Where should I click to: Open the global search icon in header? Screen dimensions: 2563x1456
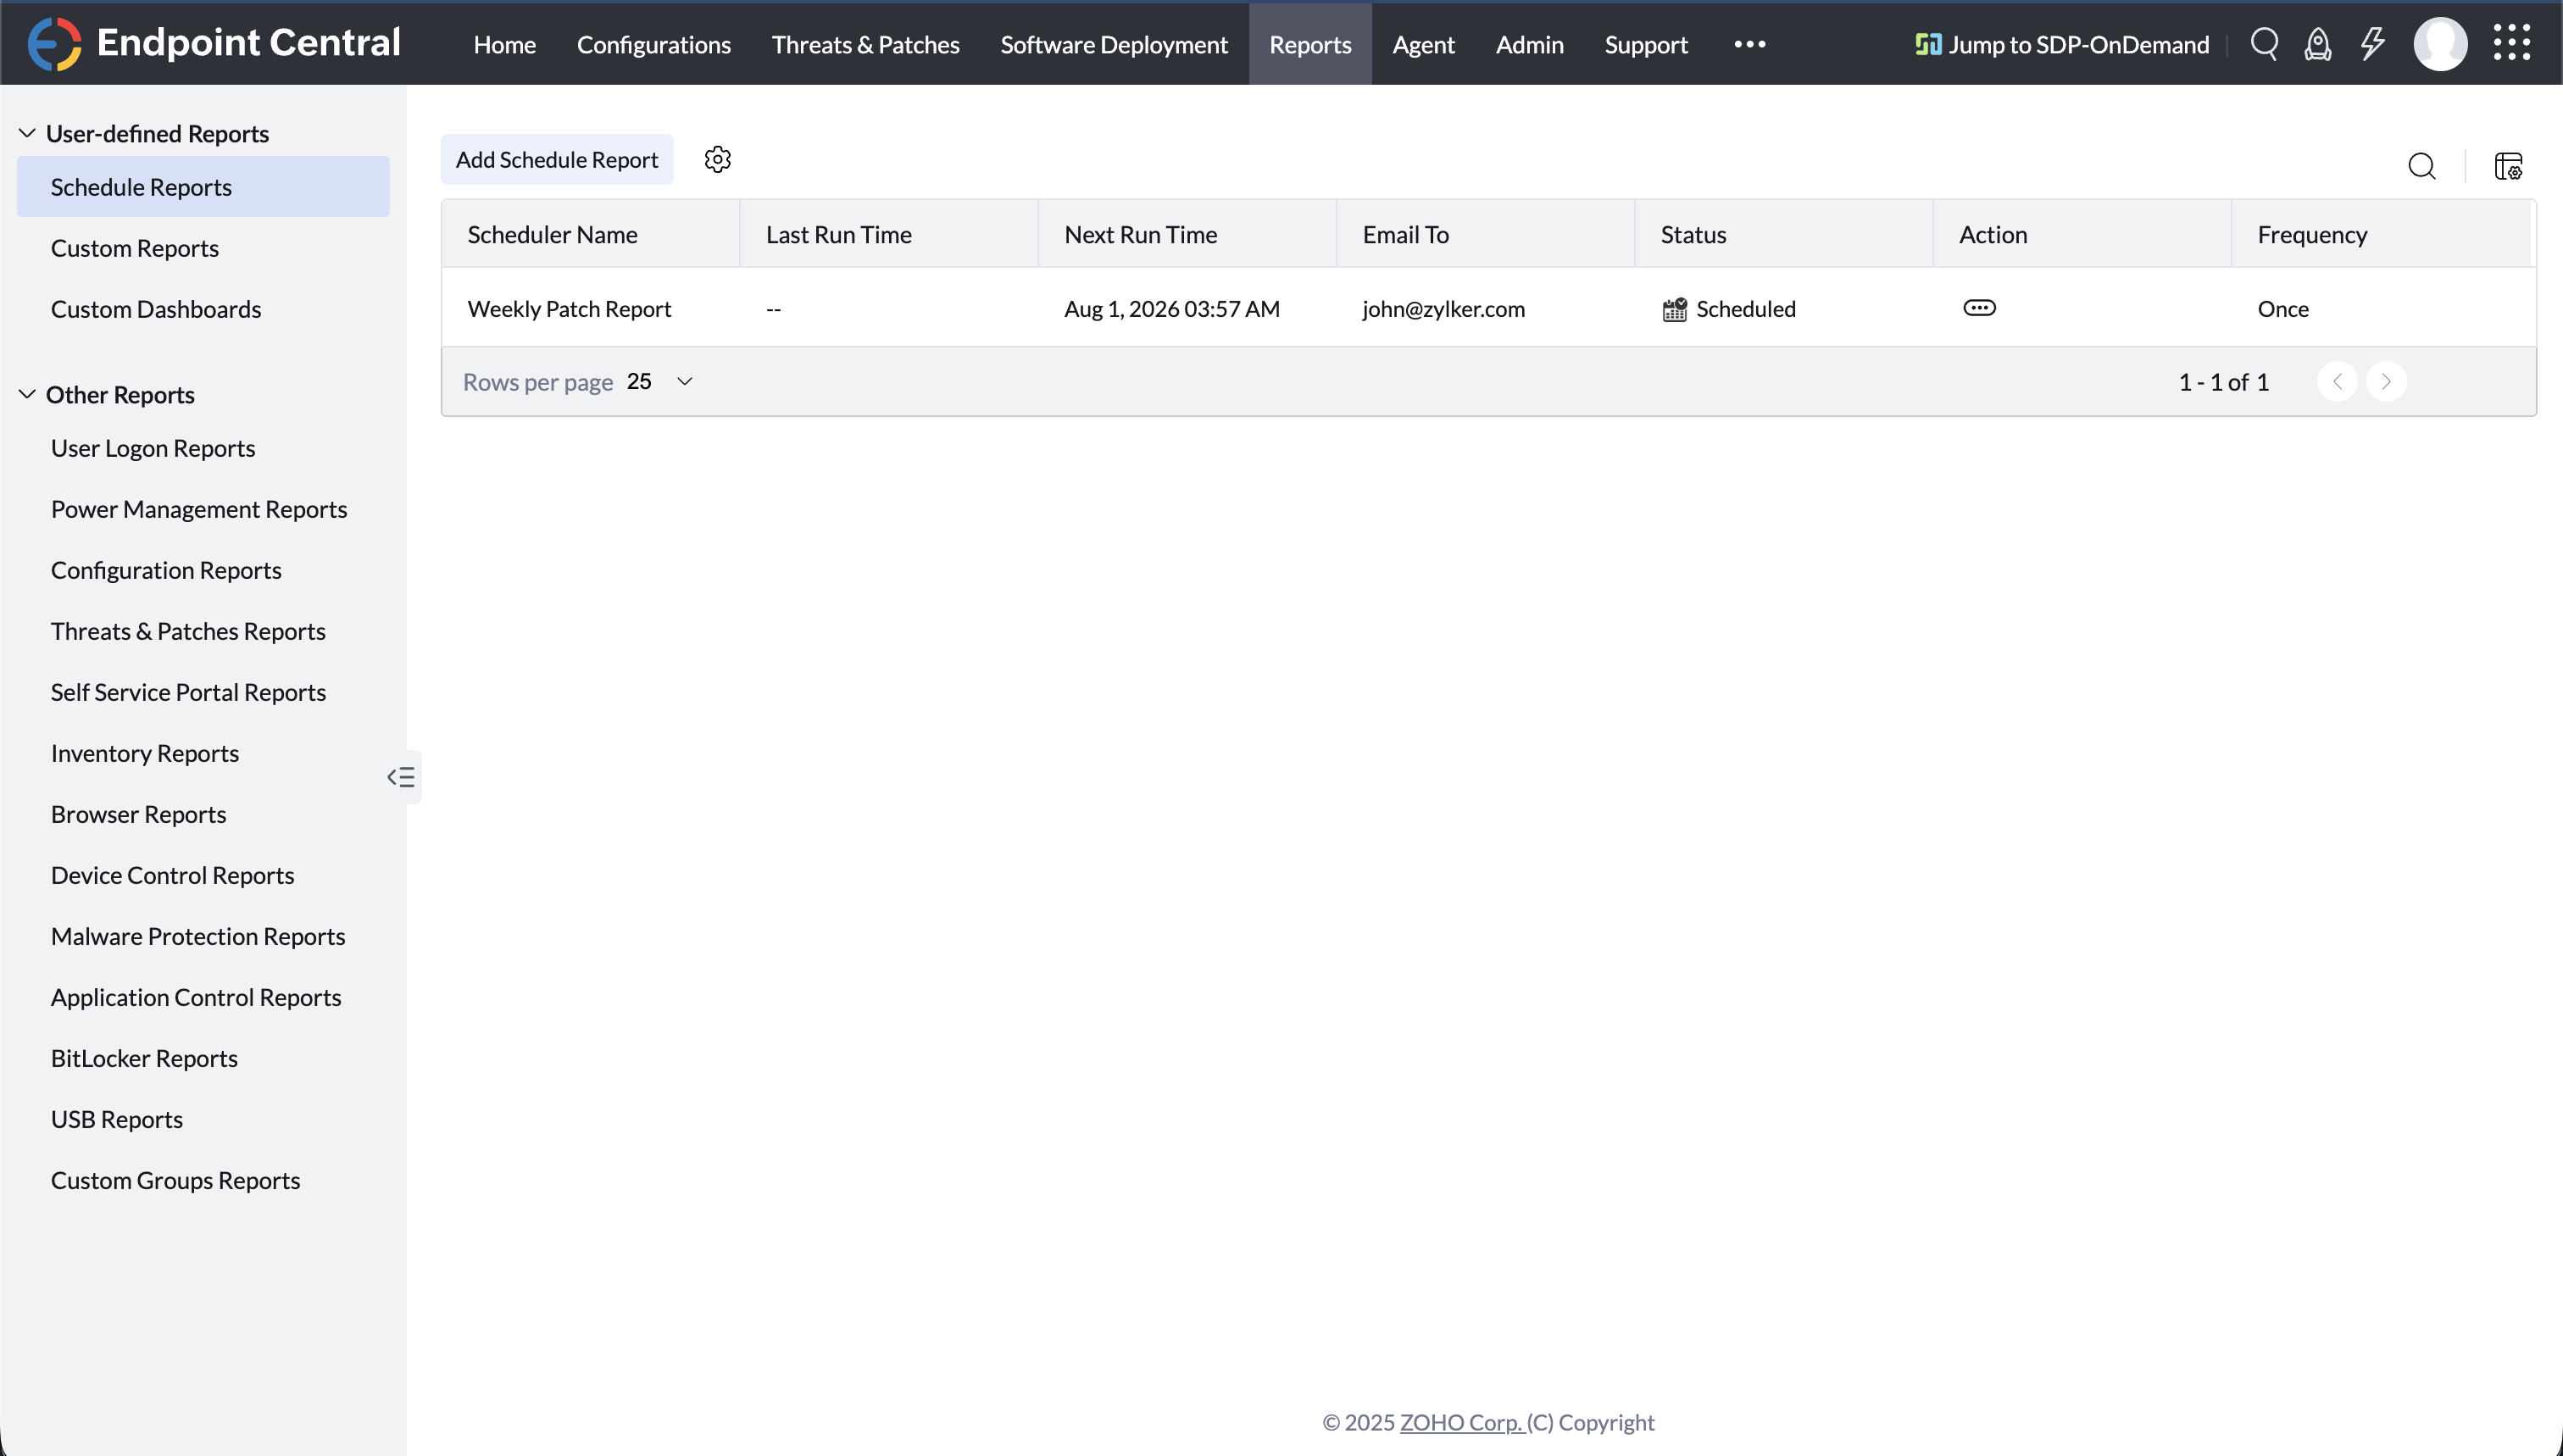2264,44
